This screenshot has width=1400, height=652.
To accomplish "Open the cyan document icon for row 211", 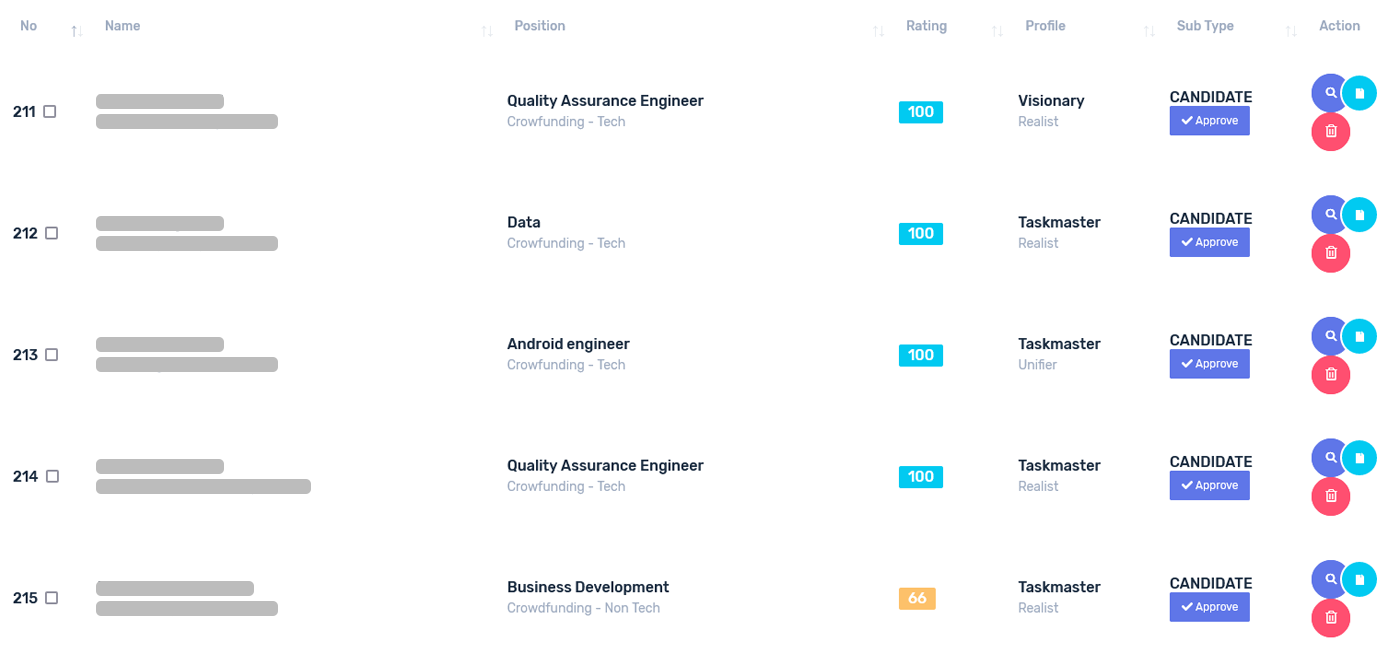I will [1359, 93].
